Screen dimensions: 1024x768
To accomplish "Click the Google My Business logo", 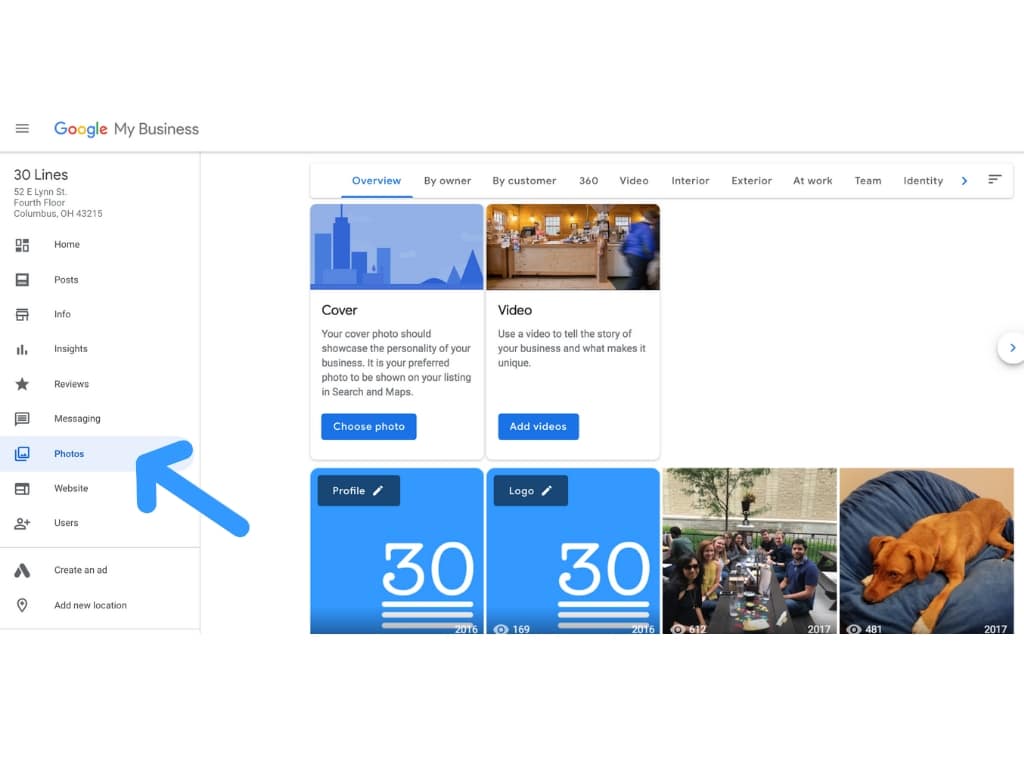I will 126,129.
